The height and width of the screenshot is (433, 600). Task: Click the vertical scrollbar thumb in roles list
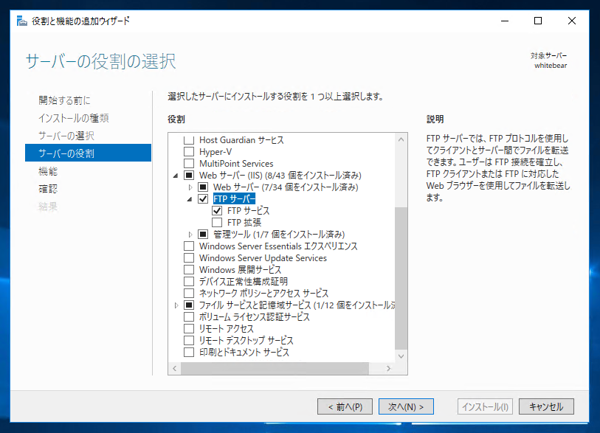401,278
